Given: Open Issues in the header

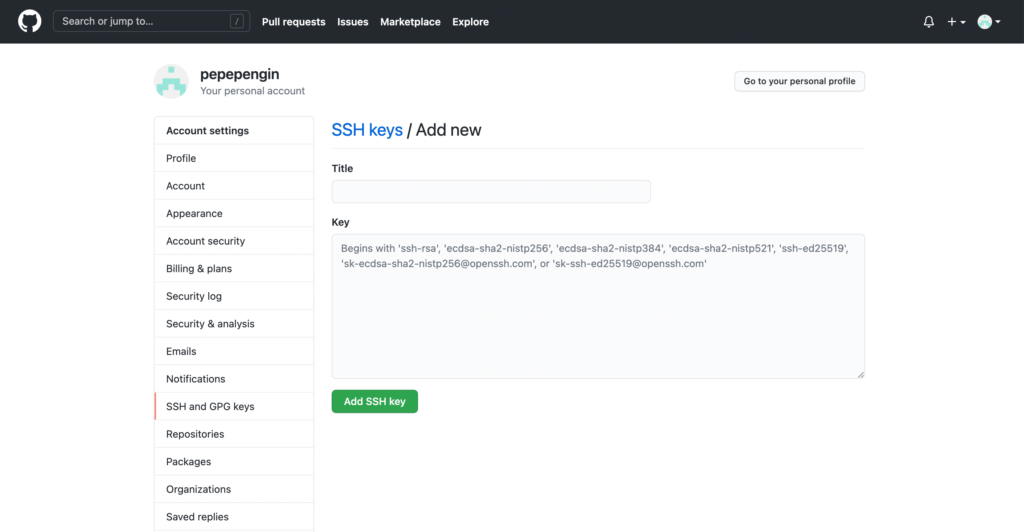Looking at the screenshot, I should [353, 22].
